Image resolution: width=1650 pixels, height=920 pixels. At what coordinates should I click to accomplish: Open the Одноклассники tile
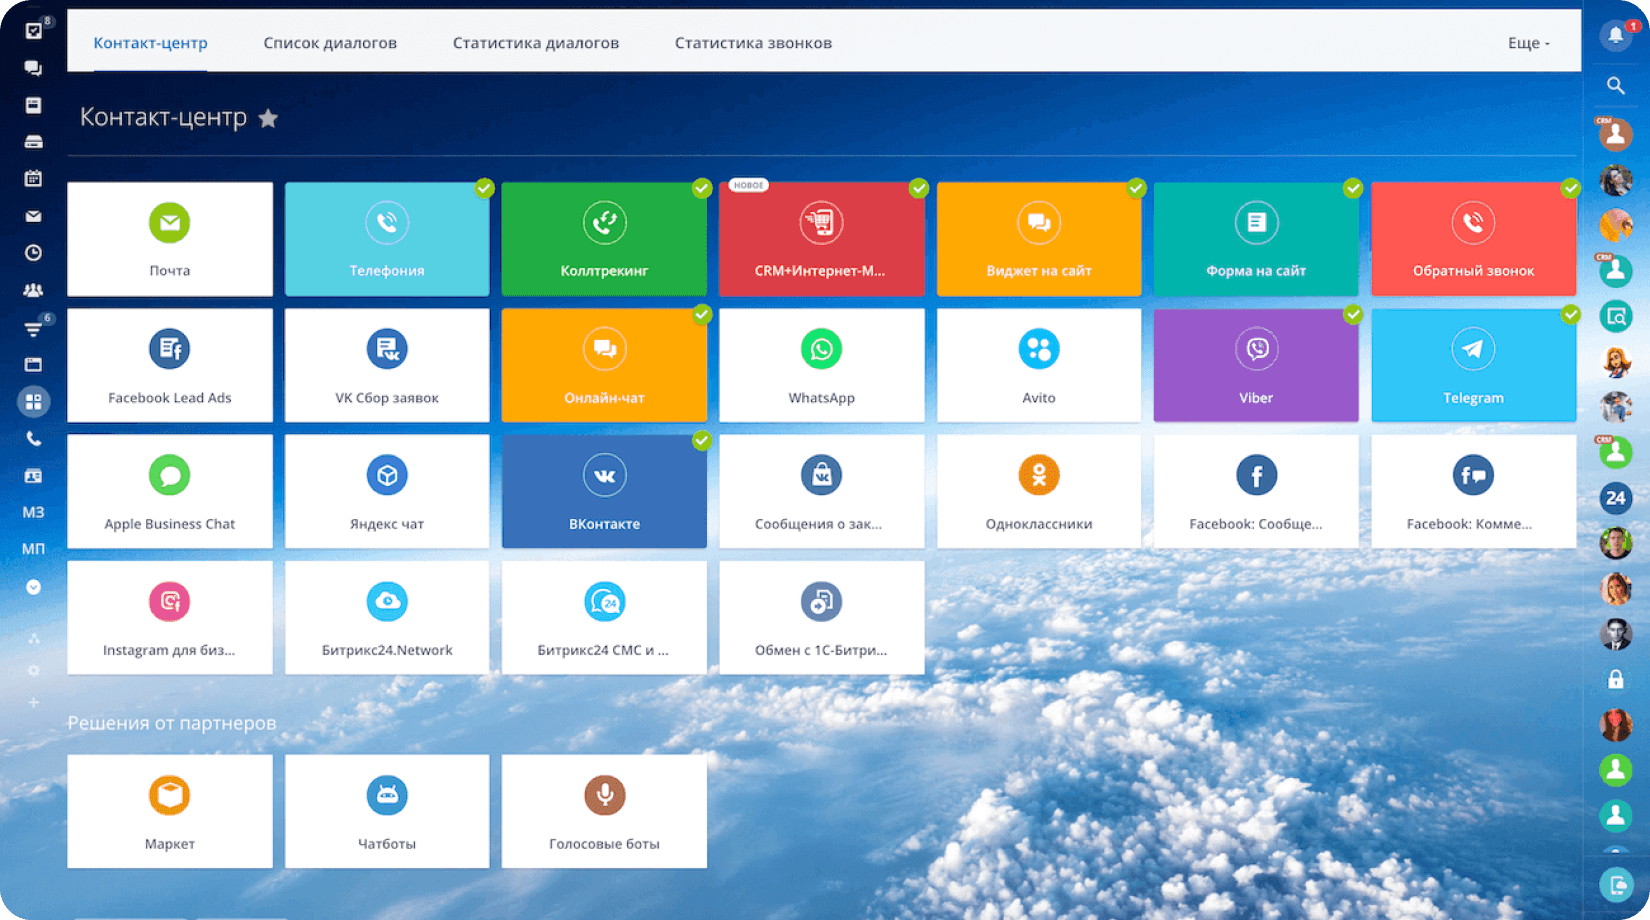1039,491
